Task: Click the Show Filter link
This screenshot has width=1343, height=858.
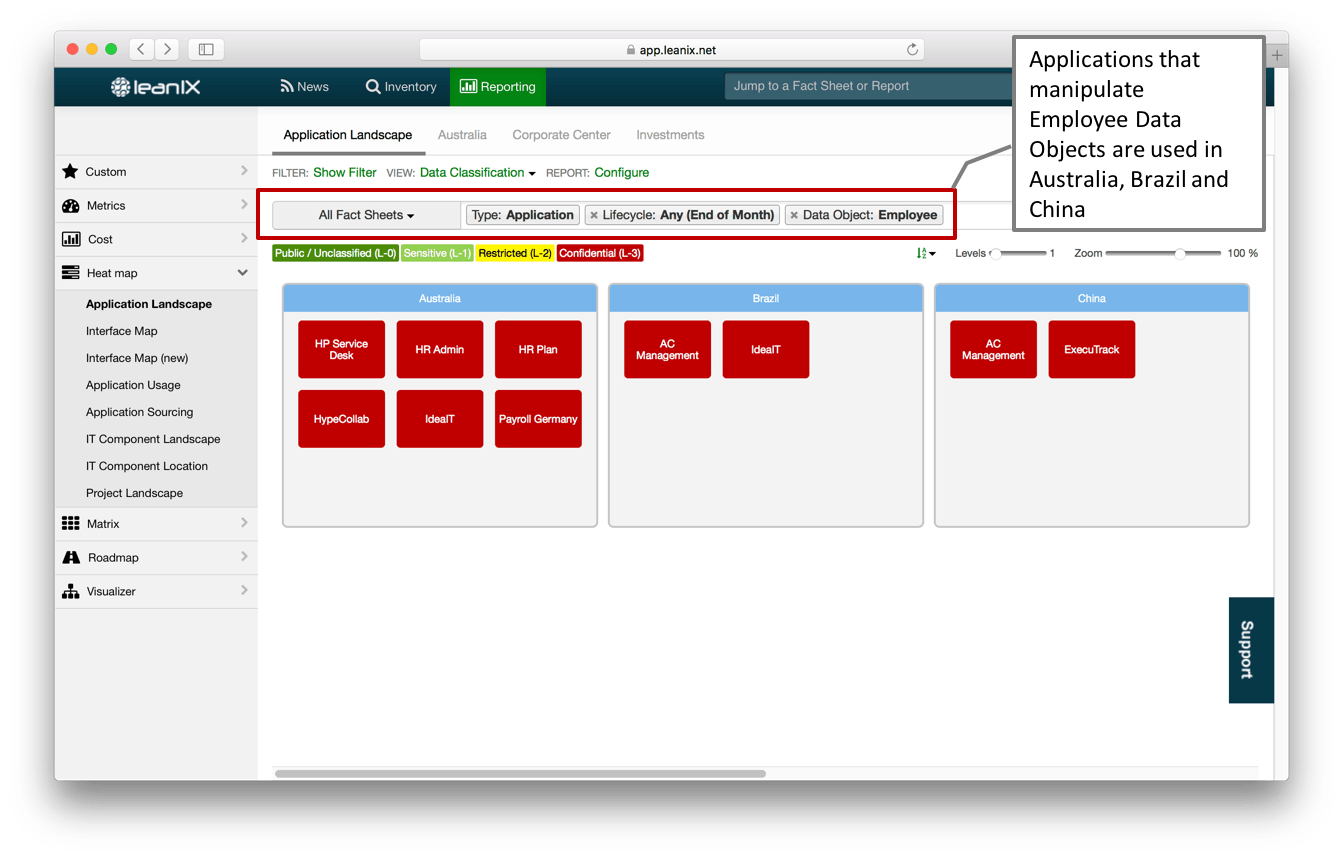Action: point(344,172)
